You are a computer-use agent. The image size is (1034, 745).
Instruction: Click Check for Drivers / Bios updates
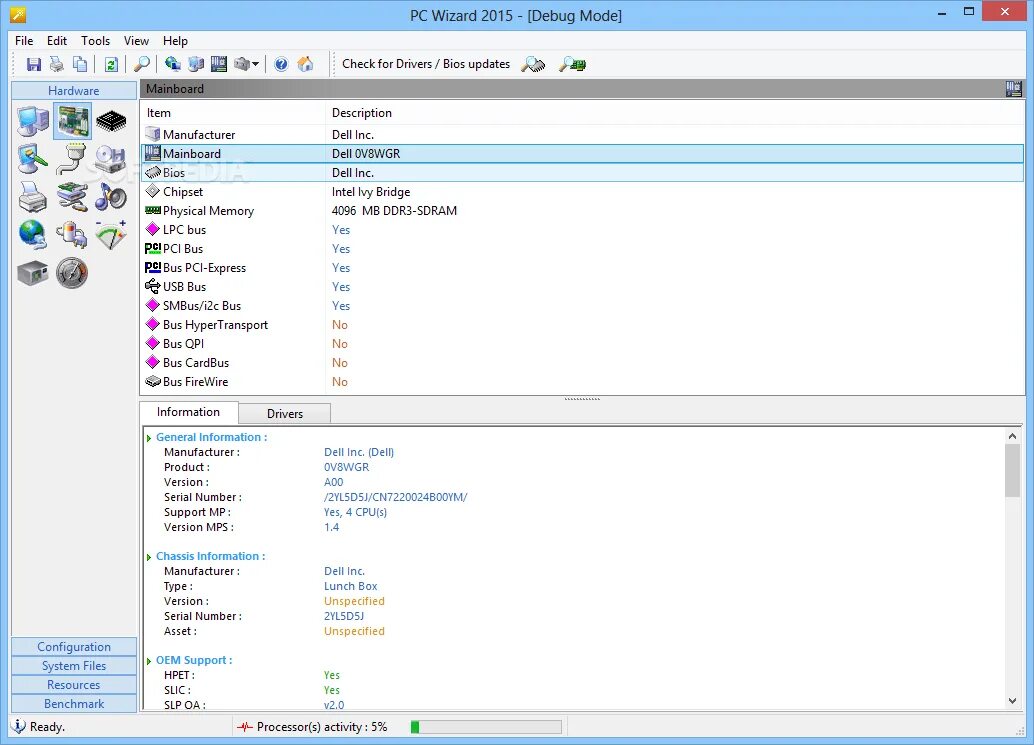click(426, 64)
